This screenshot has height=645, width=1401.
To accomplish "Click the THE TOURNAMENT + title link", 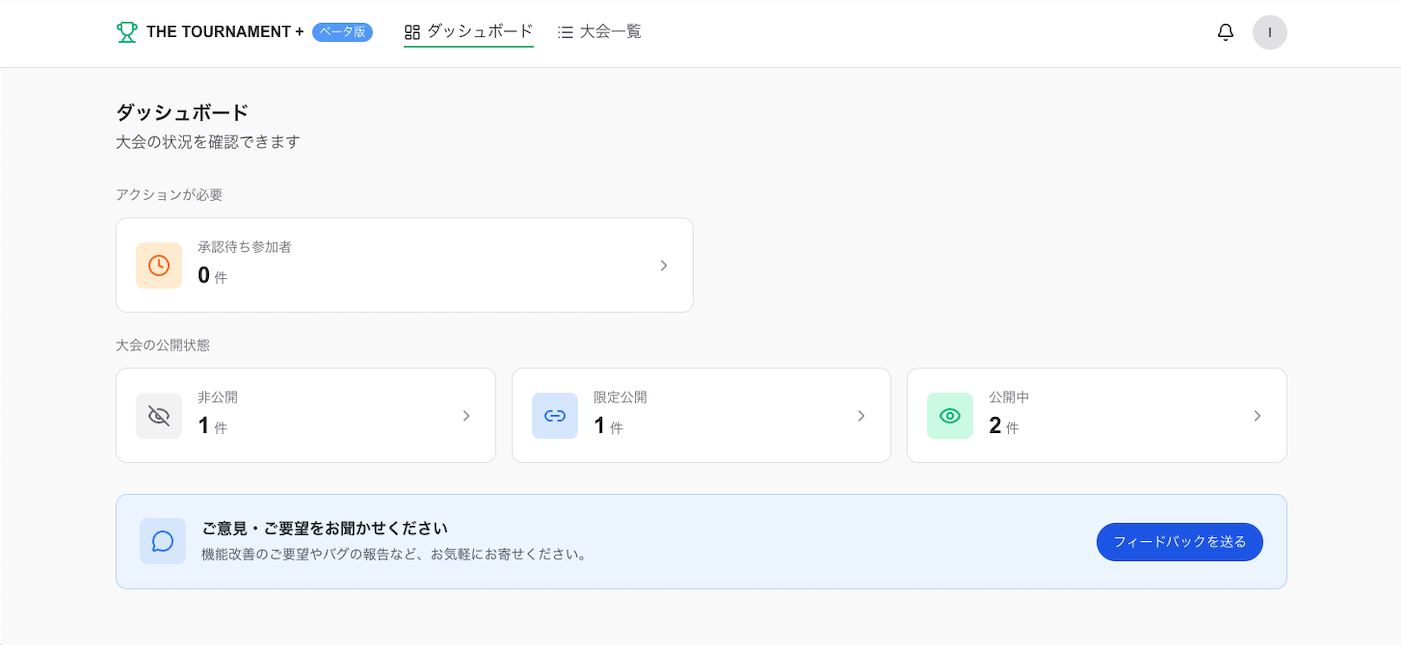I will point(225,32).
